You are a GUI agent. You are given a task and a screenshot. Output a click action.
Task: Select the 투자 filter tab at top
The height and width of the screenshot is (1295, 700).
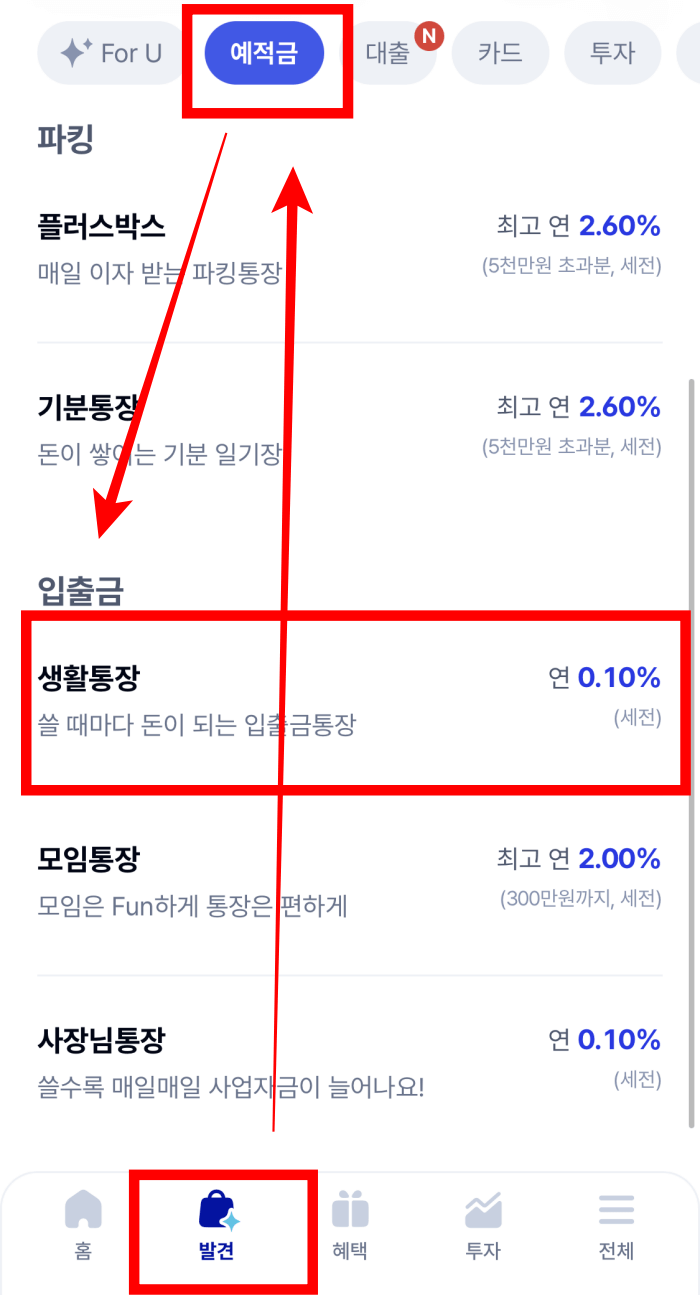click(x=613, y=53)
